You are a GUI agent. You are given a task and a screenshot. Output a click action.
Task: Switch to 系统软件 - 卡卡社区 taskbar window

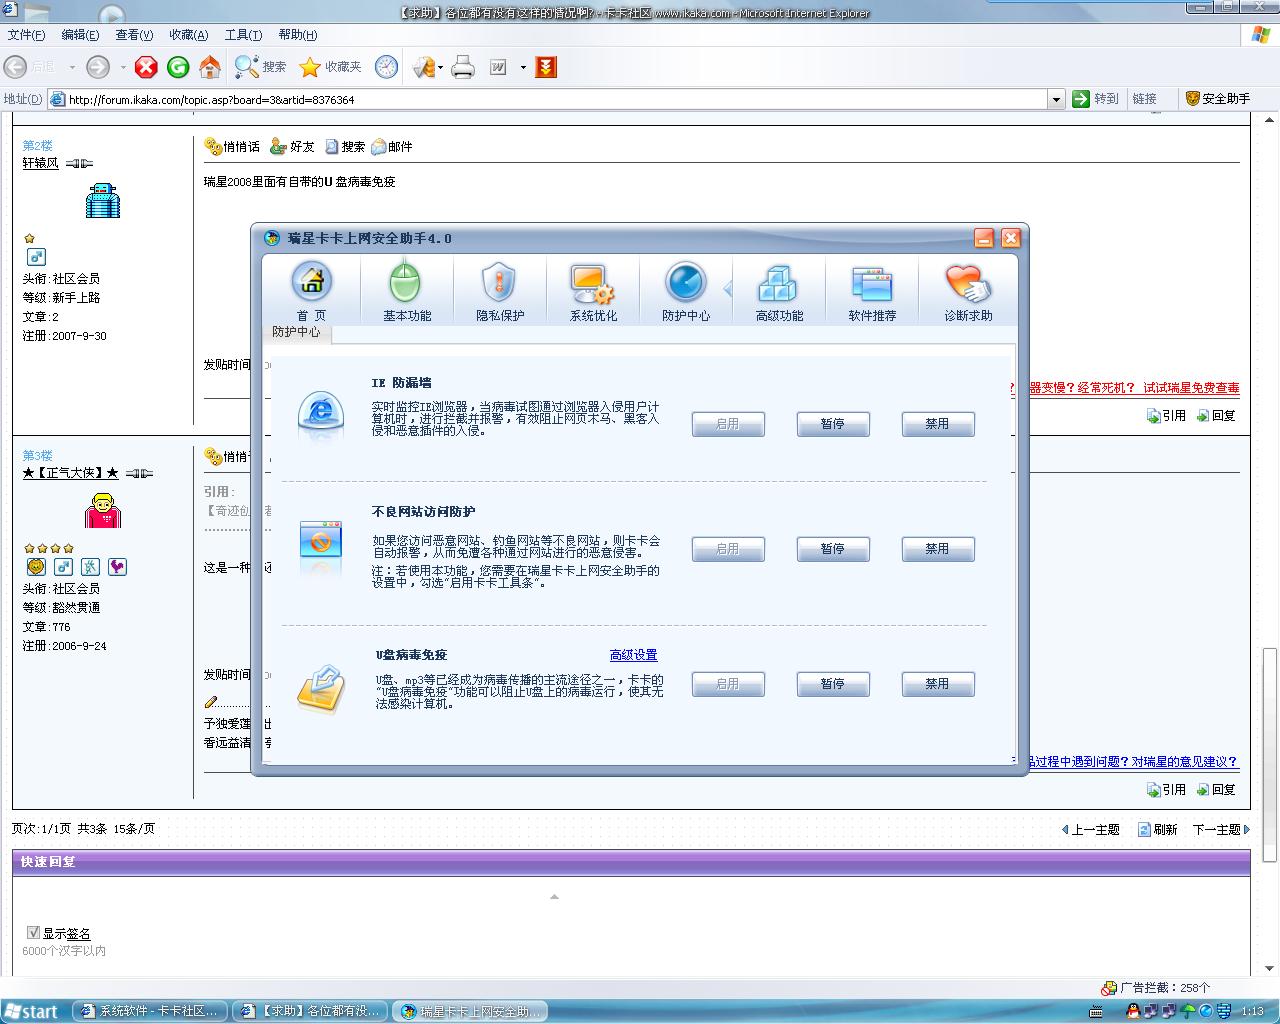pos(150,1011)
